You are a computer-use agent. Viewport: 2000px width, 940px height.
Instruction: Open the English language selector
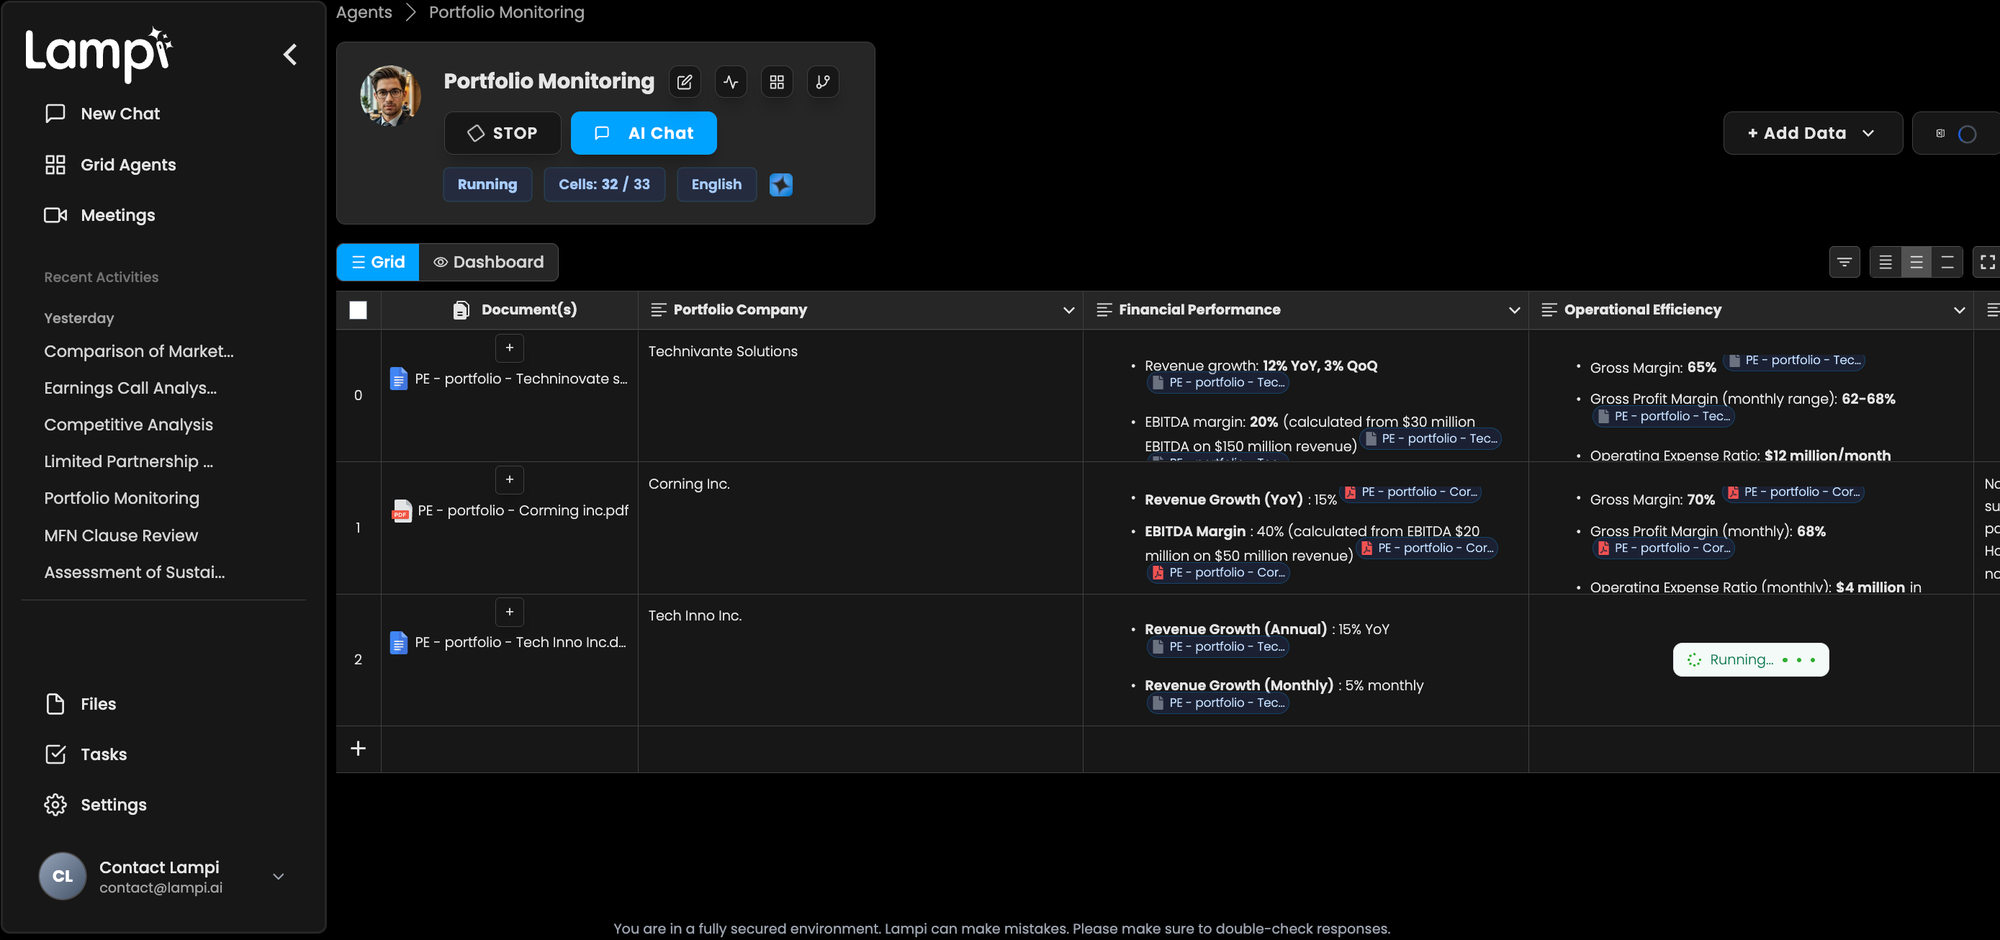[x=716, y=185]
